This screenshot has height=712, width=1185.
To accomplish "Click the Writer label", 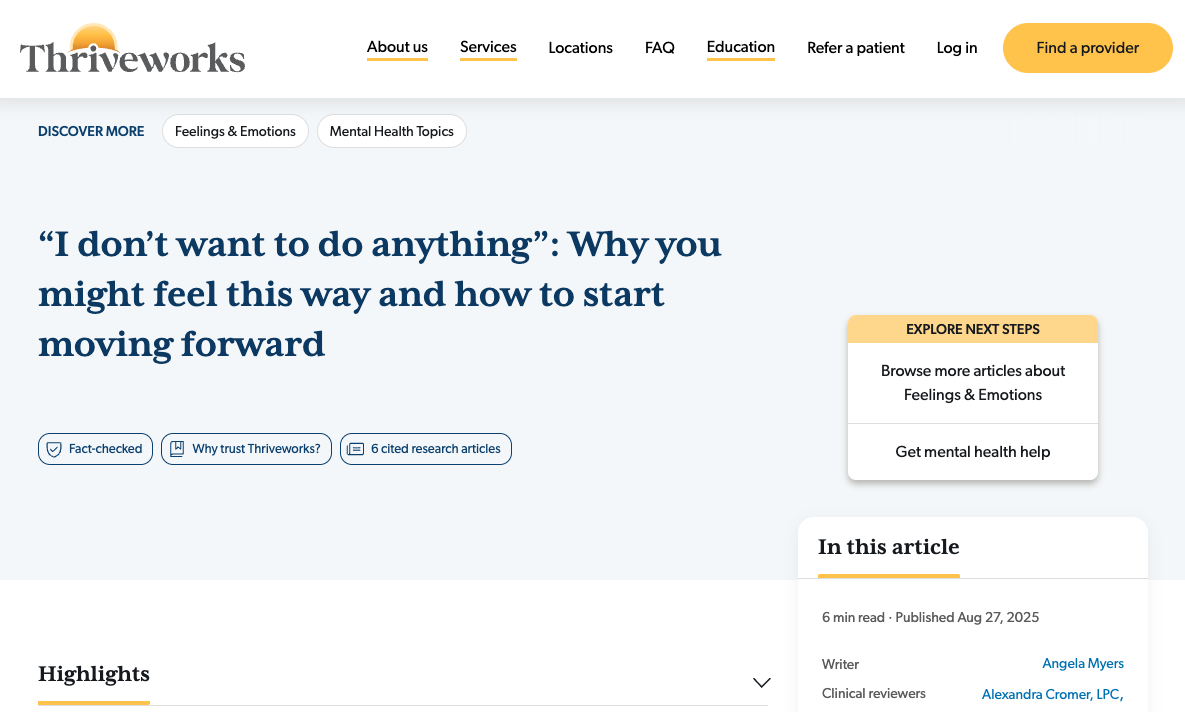I will tap(840, 664).
